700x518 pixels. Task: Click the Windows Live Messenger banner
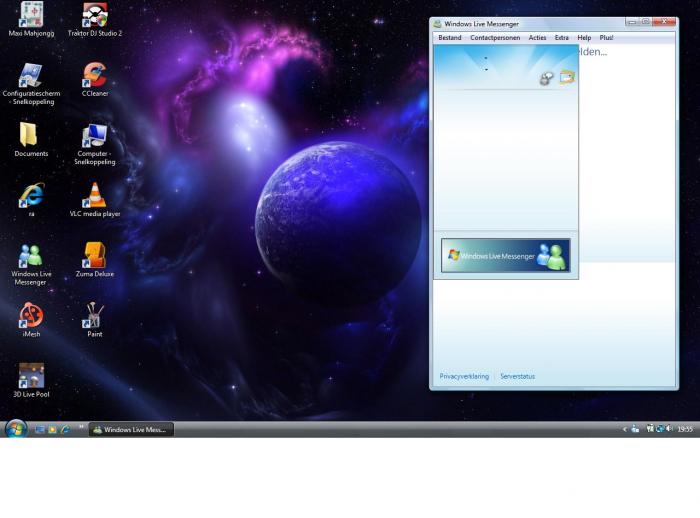click(505, 255)
